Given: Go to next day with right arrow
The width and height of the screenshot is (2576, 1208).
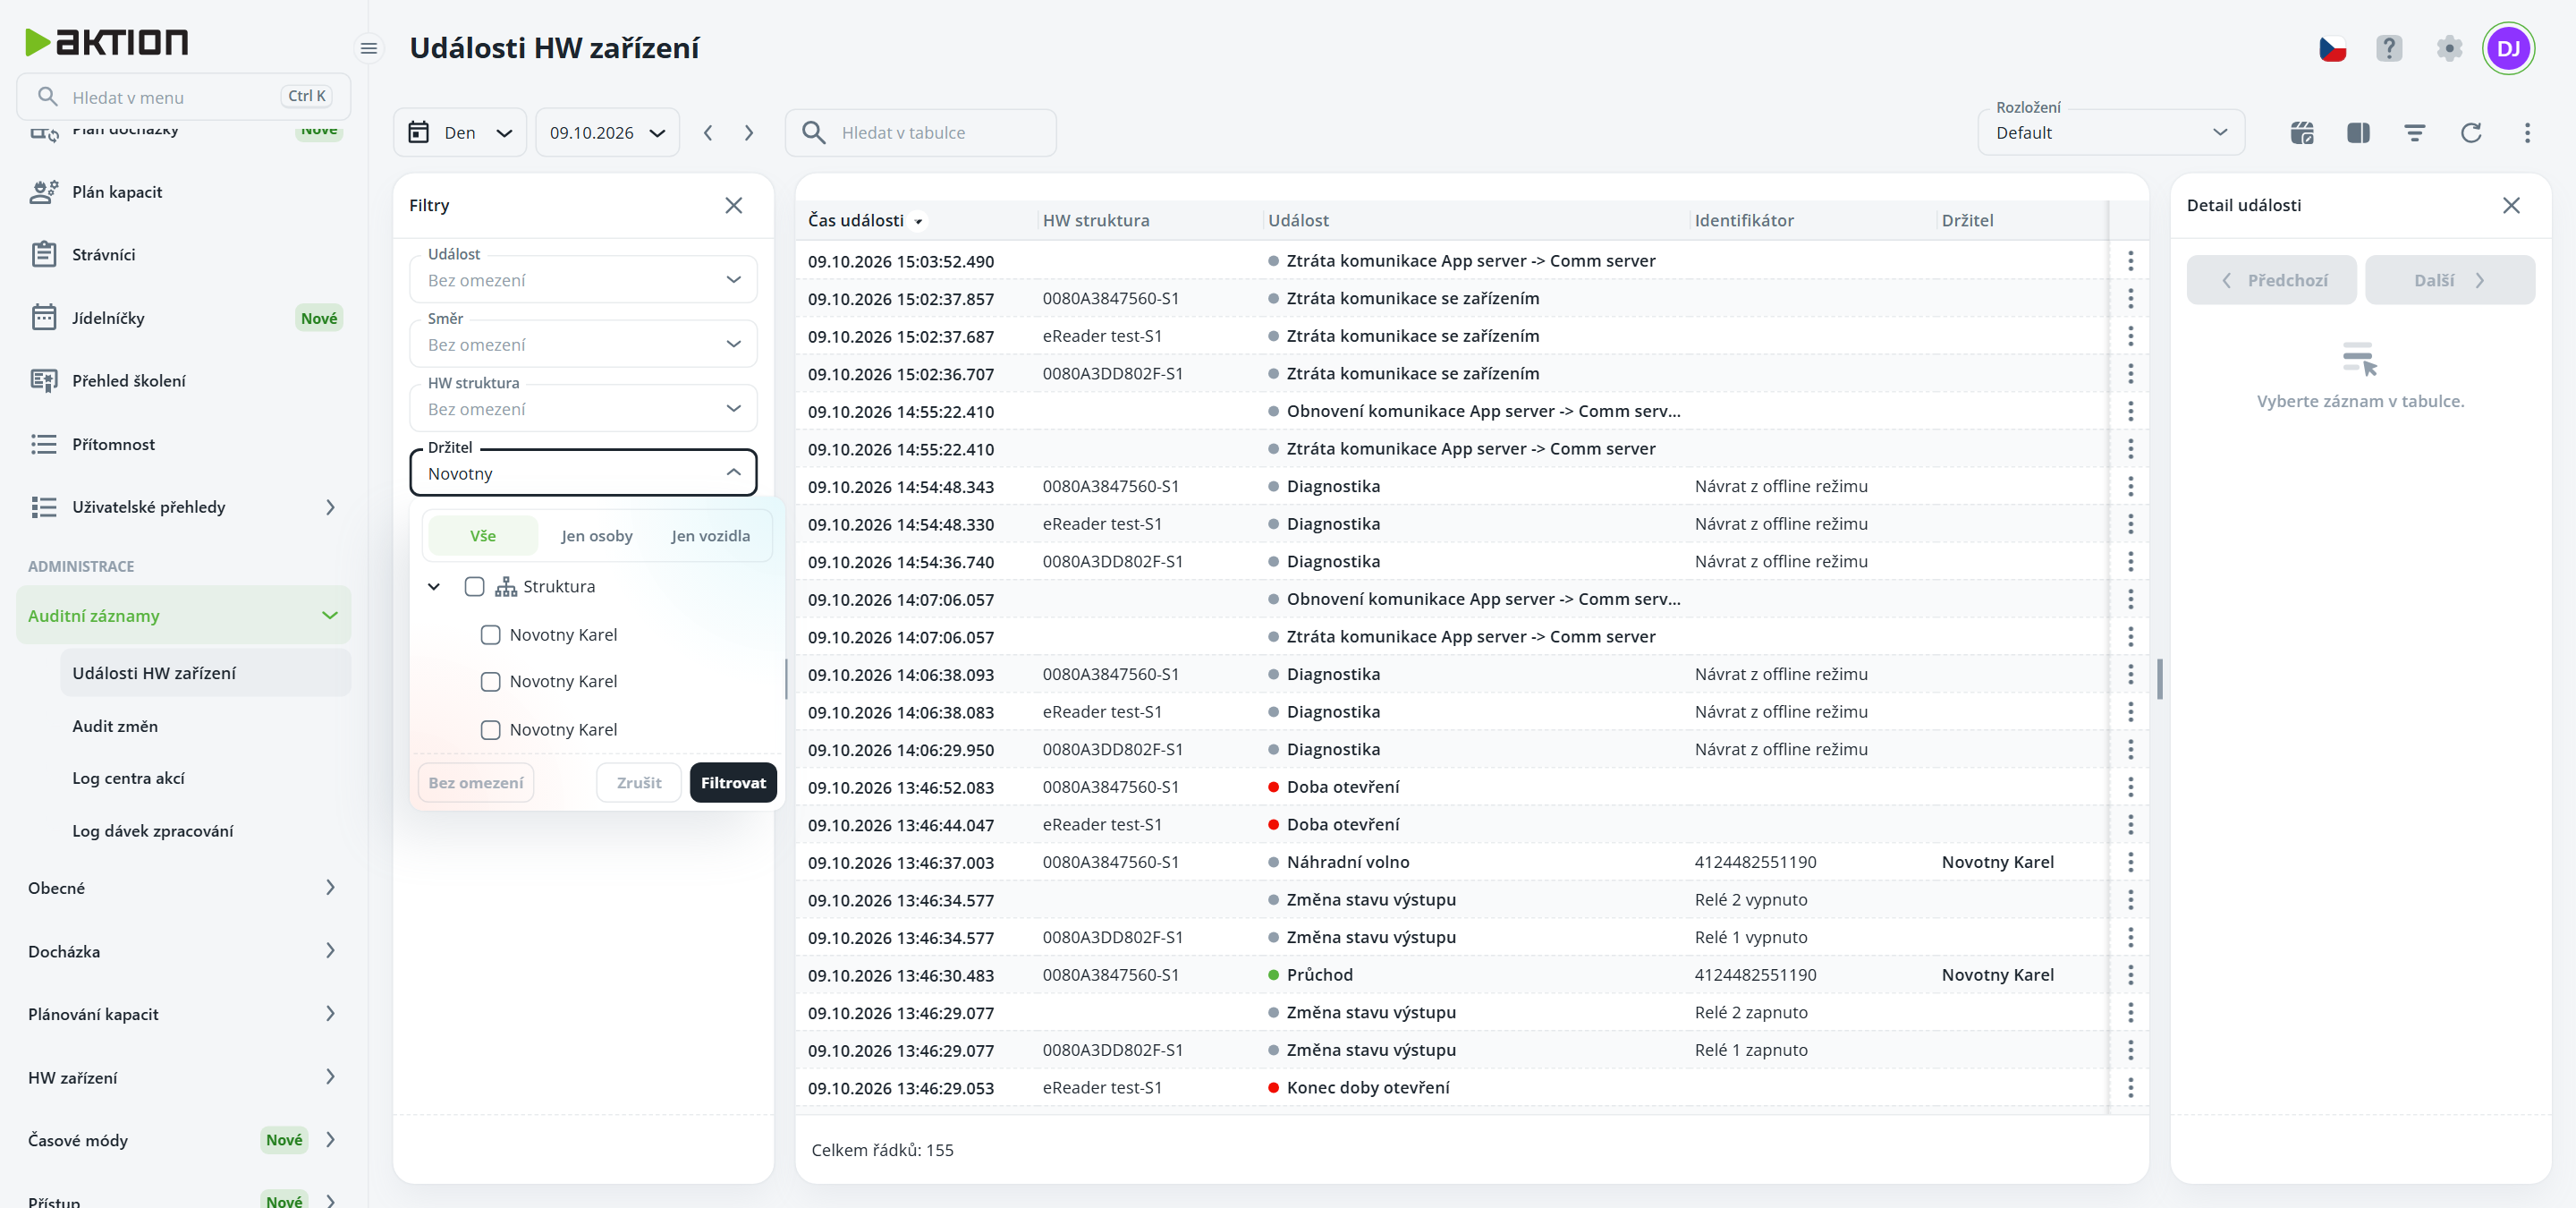Looking at the screenshot, I should pyautogui.click(x=749, y=133).
